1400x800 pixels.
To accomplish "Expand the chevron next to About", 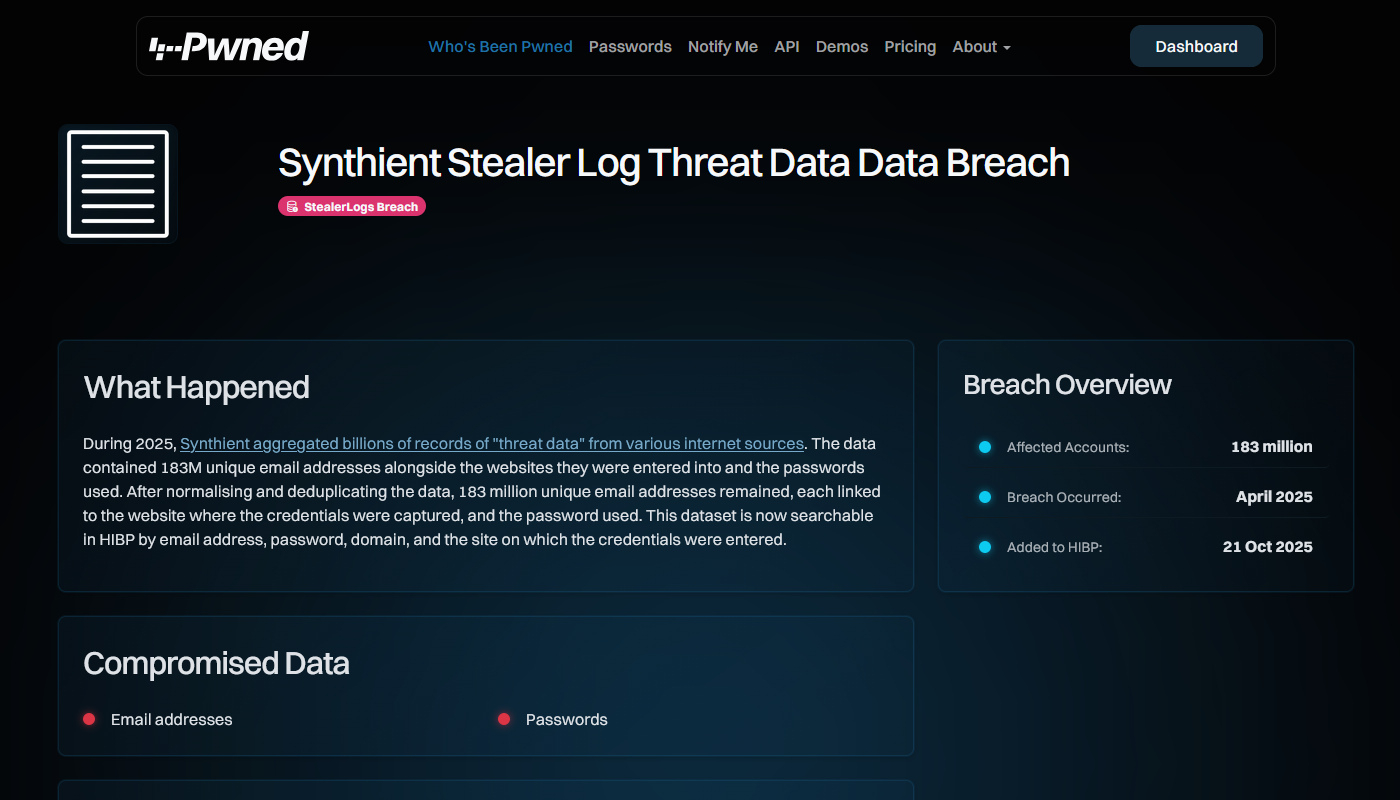I will (x=1006, y=47).
